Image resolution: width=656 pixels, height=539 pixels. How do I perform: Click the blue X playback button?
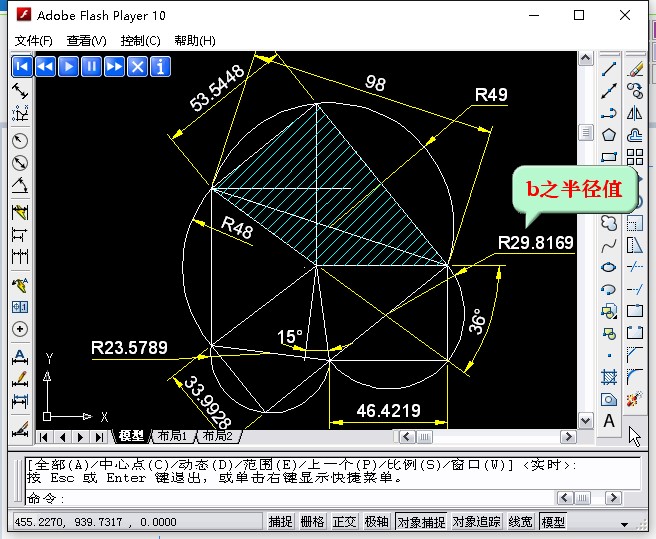(x=137, y=67)
